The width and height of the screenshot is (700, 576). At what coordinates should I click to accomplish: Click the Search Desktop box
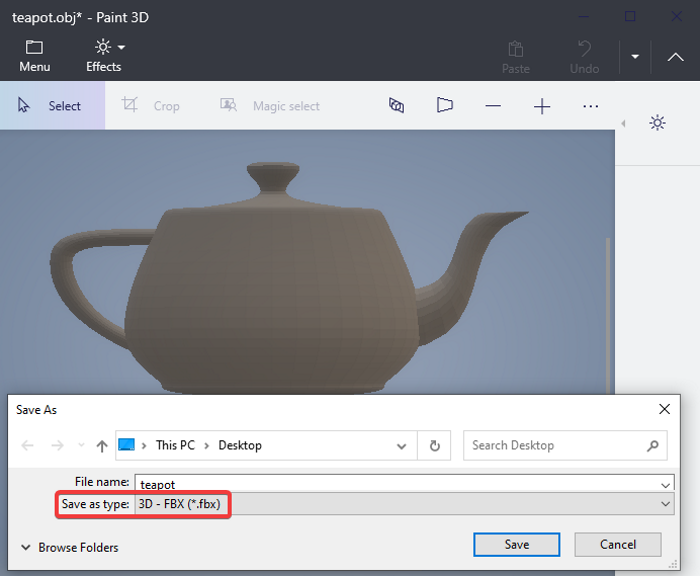pyautogui.click(x=555, y=445)
